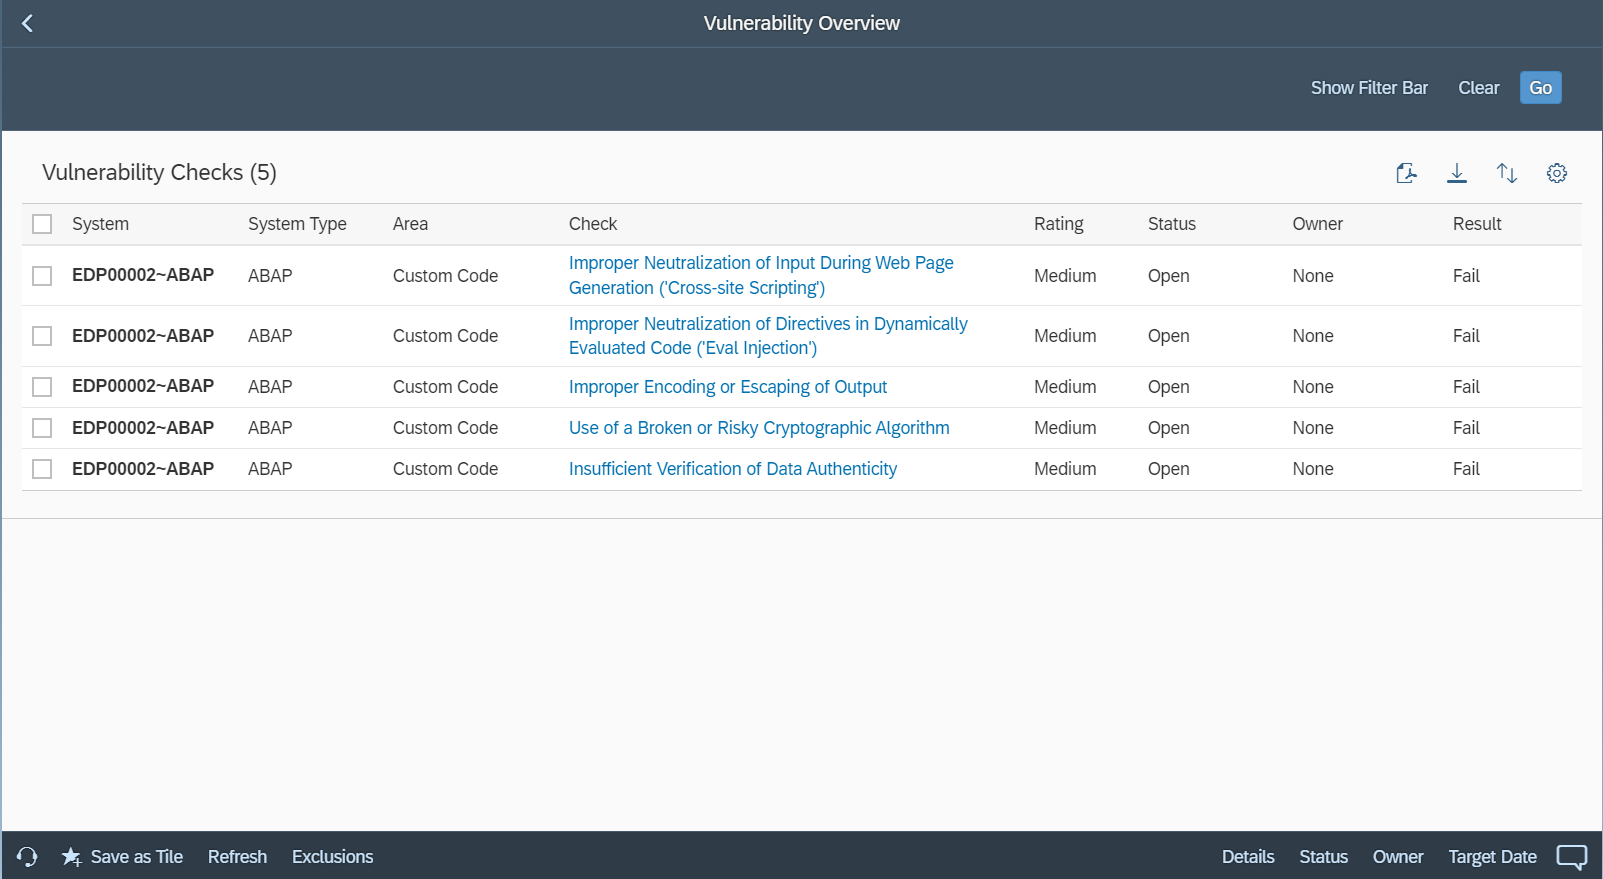The width and height of the screenshot is (1603, 879).
Task: Open the Eval Injection check link
Action: (x=767, y=336)
